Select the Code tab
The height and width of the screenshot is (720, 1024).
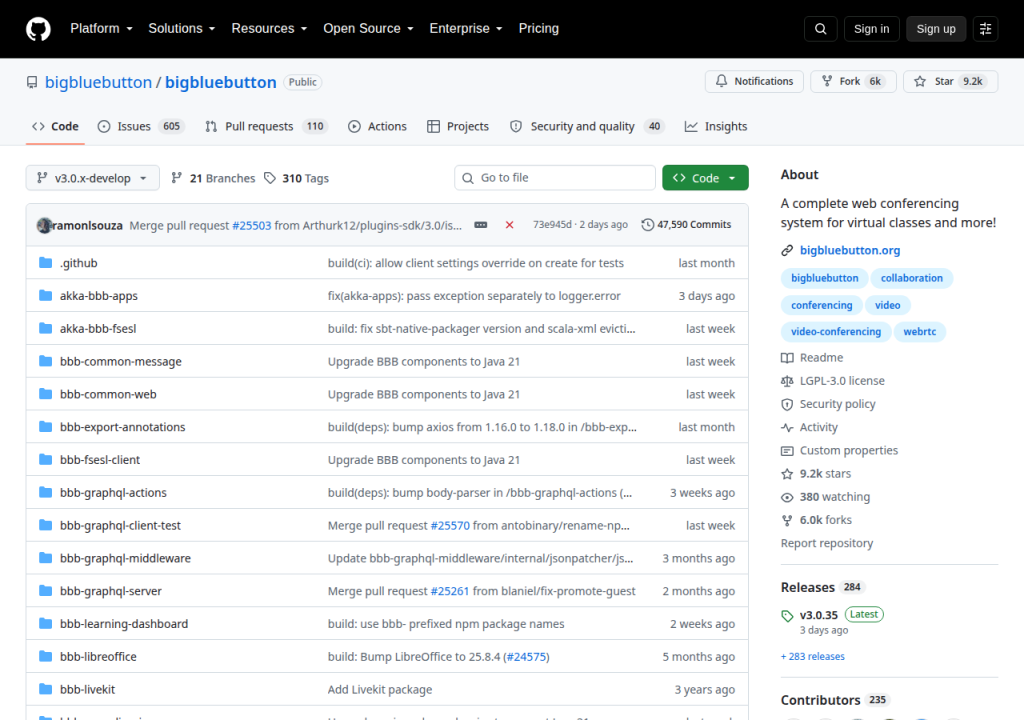55,126
